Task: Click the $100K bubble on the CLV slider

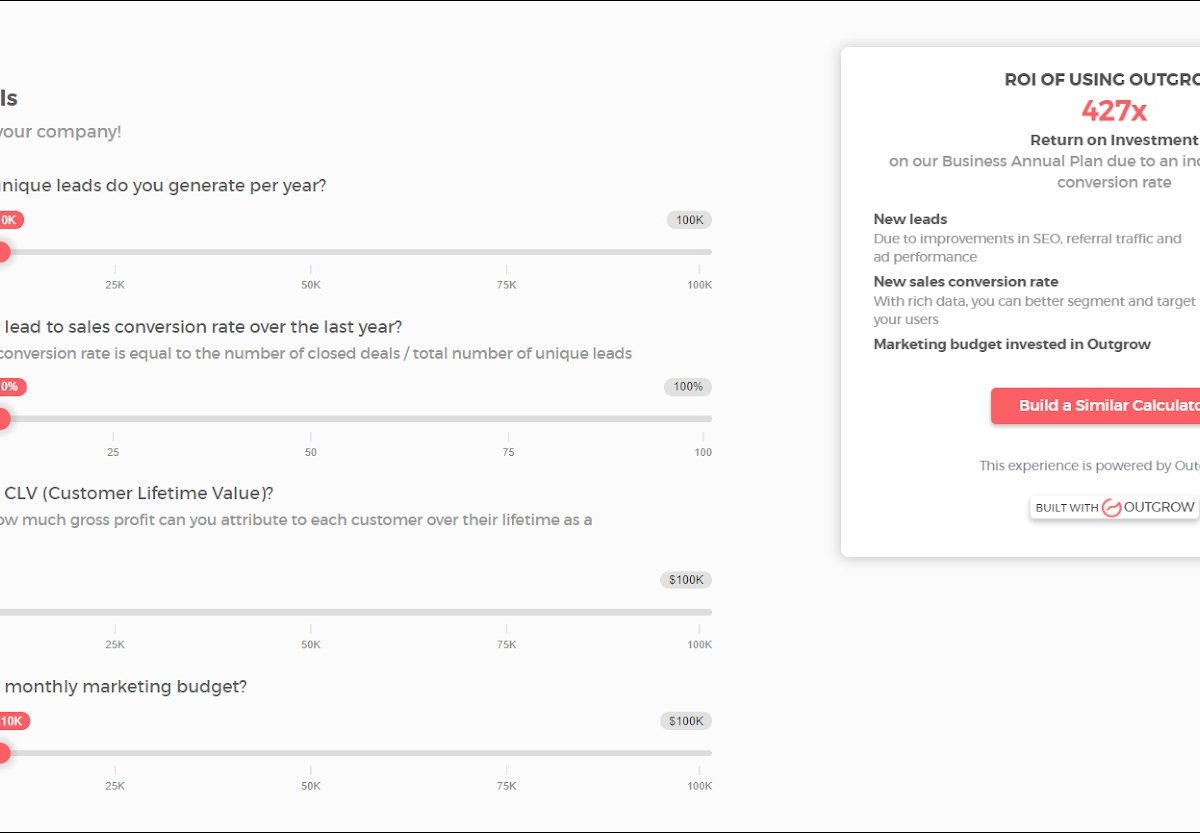Action: pyautogui.click(x=686, y=580)
